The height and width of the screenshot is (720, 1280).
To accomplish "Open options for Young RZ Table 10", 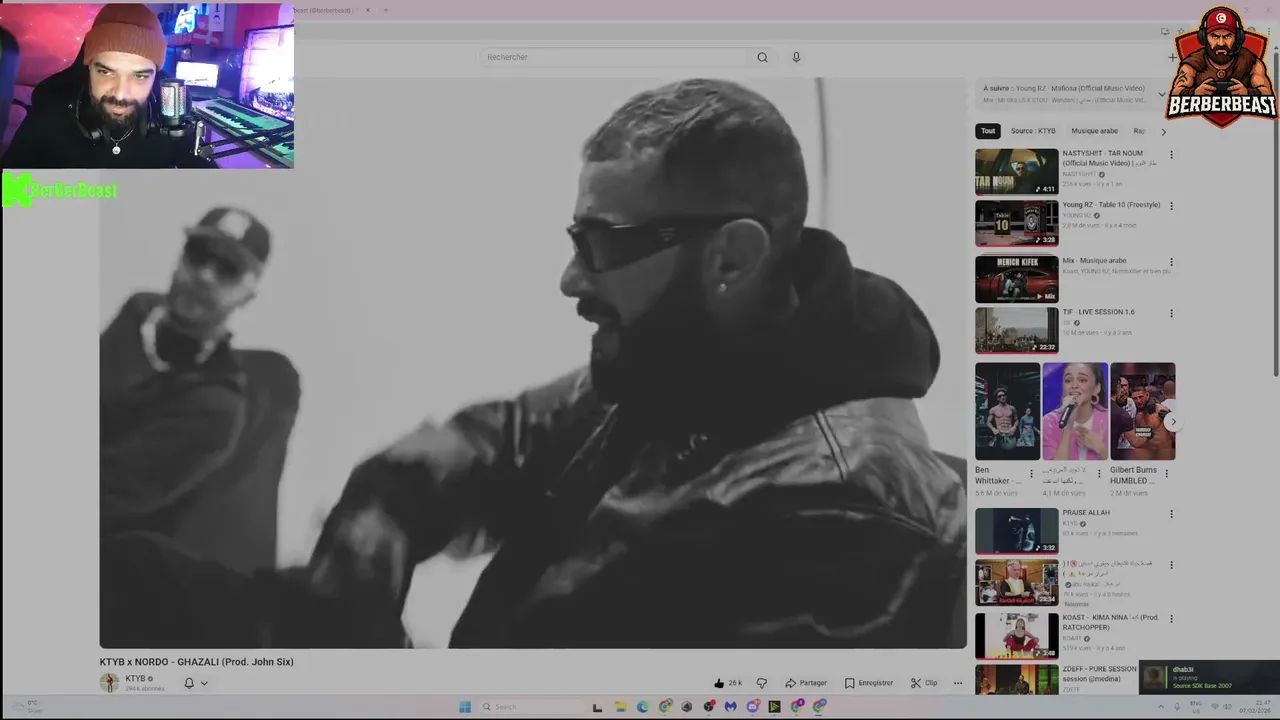I will coord(1171,206).
